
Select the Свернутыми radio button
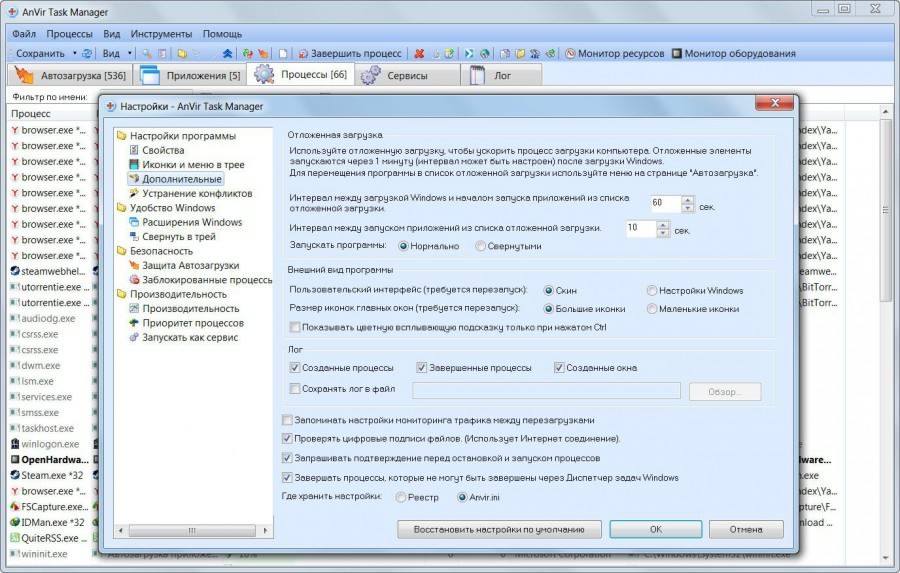[481, 245]
